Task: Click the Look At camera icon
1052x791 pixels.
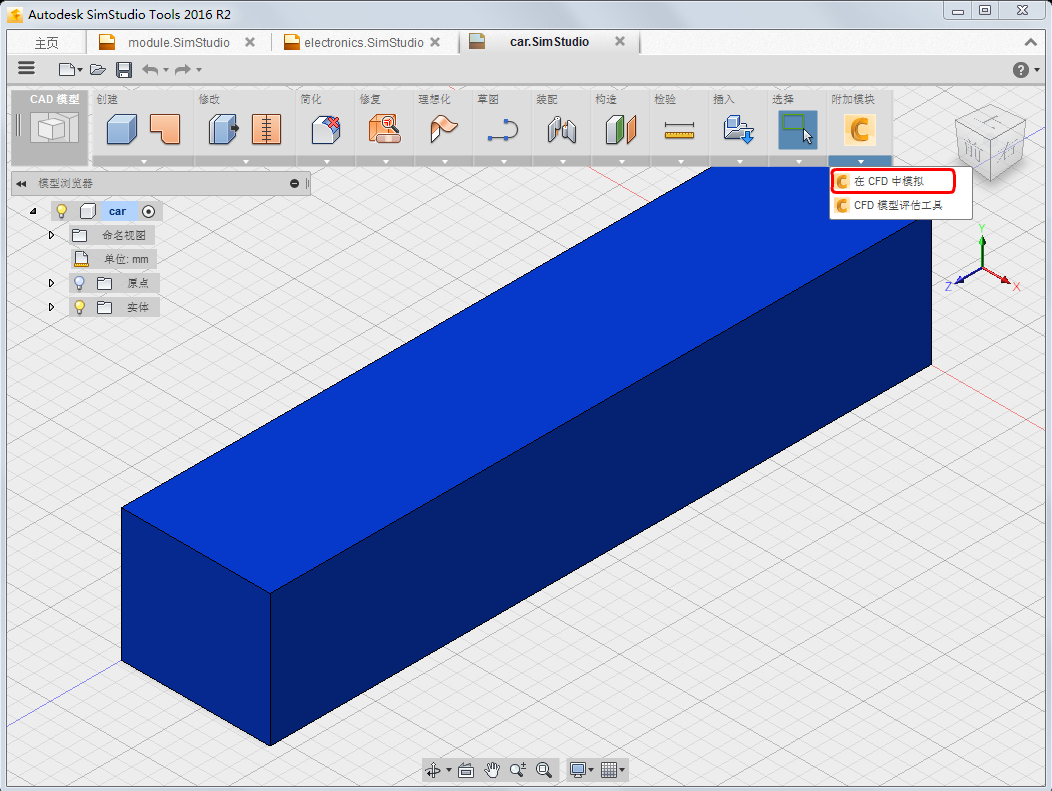Action: click(x=466, y=770)
